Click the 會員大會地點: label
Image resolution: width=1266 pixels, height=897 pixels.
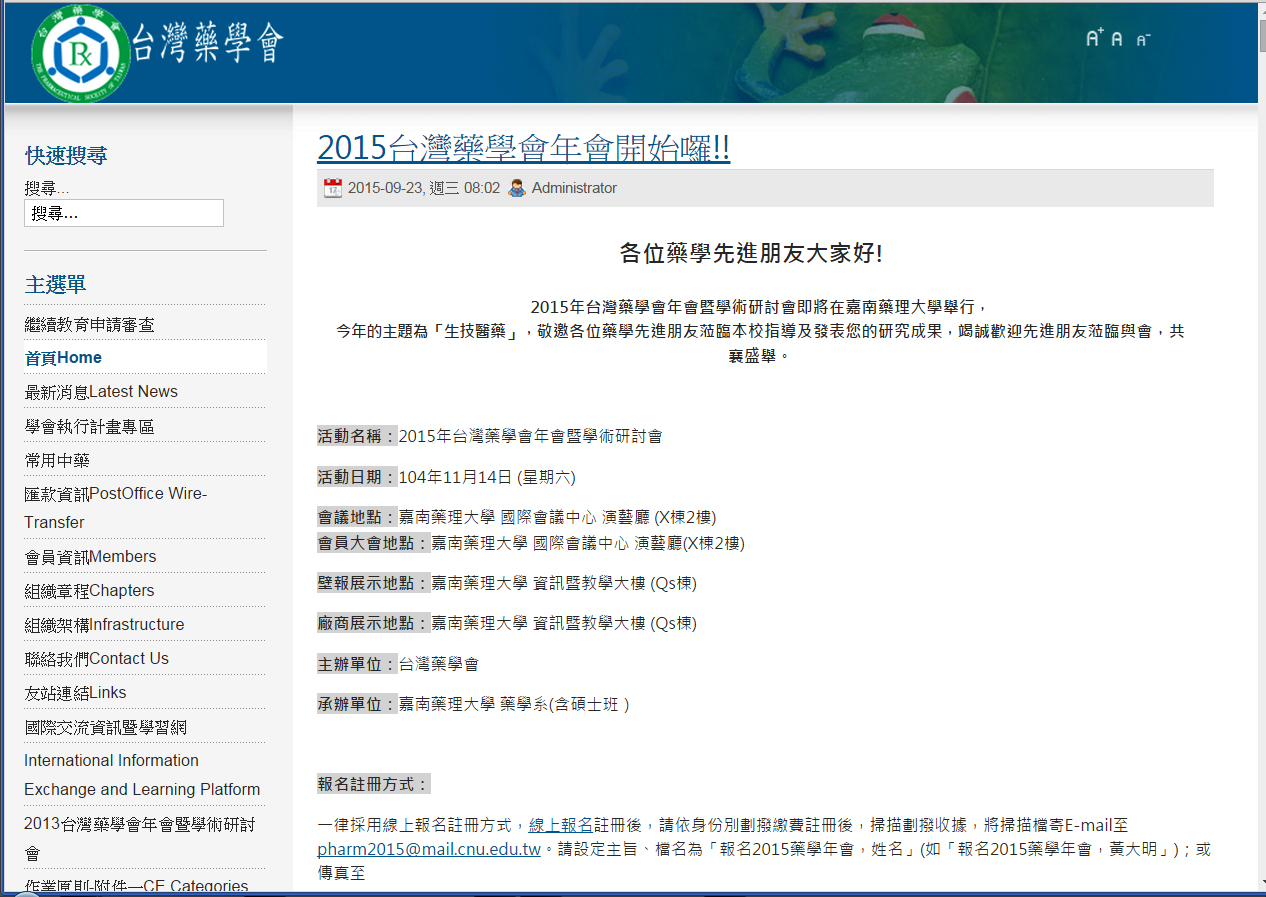click(374, 543)
